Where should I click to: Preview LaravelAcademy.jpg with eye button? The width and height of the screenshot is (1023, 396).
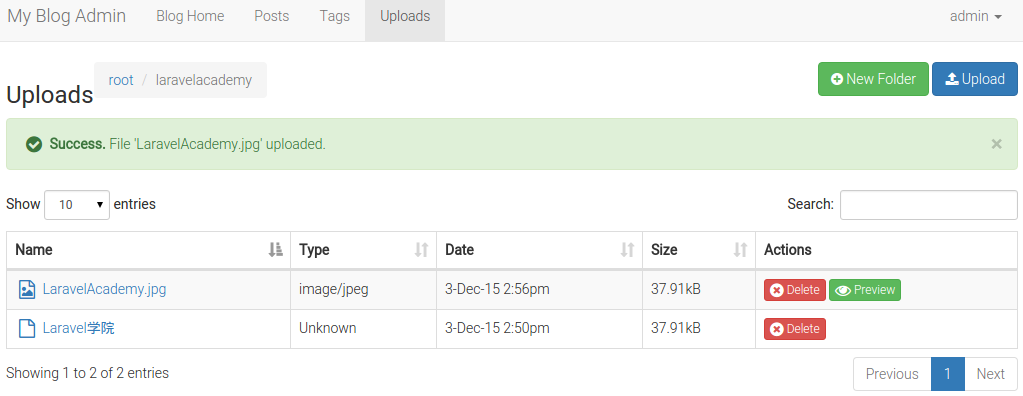[865, 290]
